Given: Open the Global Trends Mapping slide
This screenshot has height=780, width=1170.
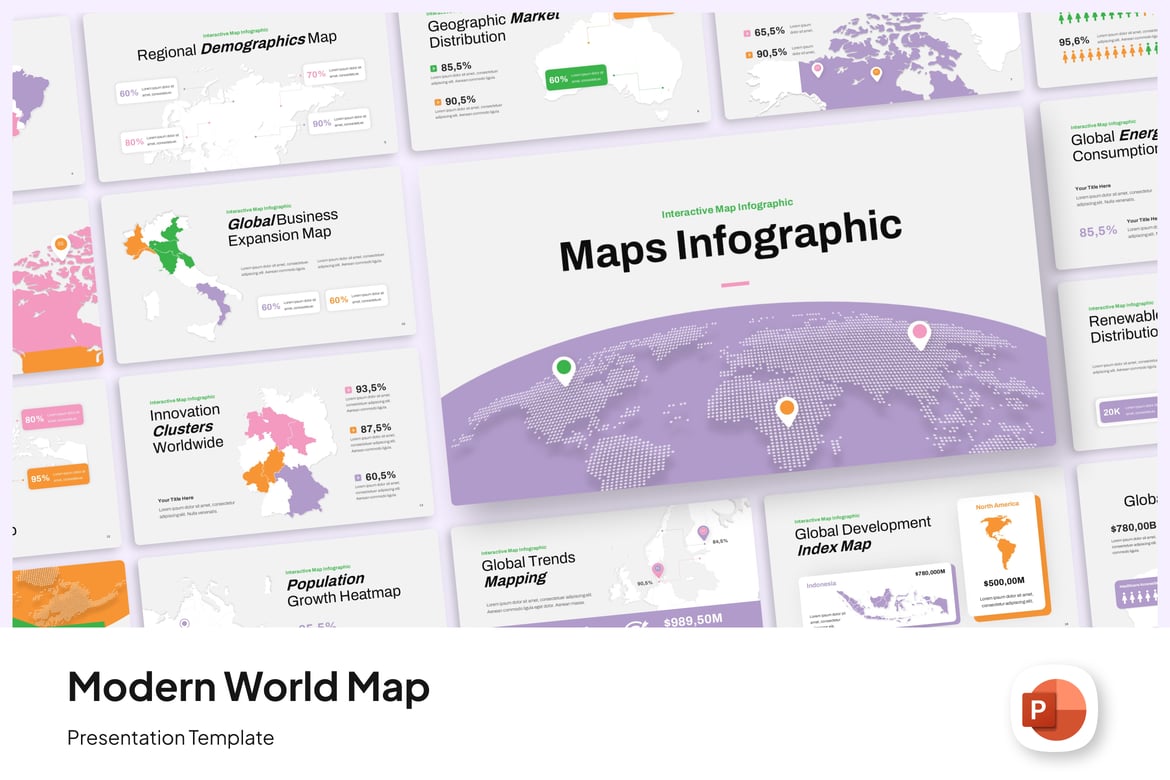Looking at the screenshot, I should coord(606,565).
